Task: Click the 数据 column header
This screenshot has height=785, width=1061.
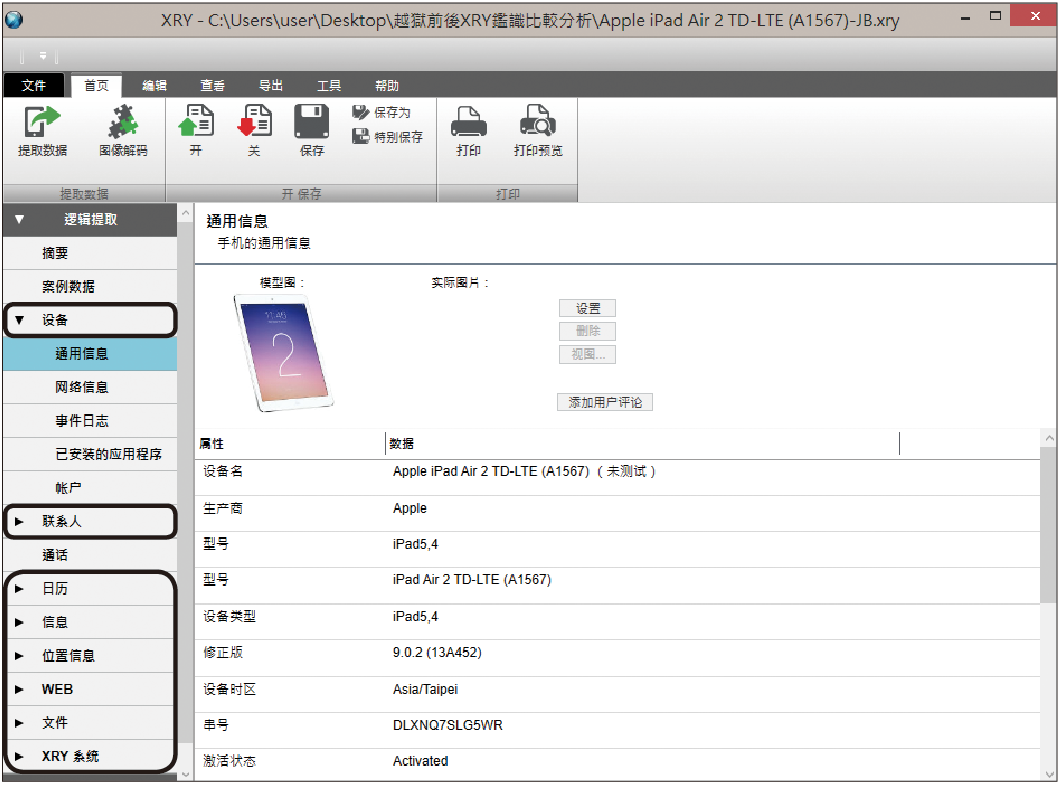Action: [642, 444]
